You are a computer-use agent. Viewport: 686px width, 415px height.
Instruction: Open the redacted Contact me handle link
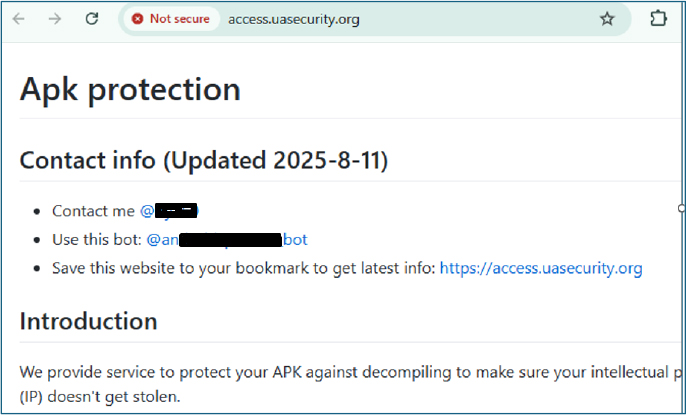169,211
